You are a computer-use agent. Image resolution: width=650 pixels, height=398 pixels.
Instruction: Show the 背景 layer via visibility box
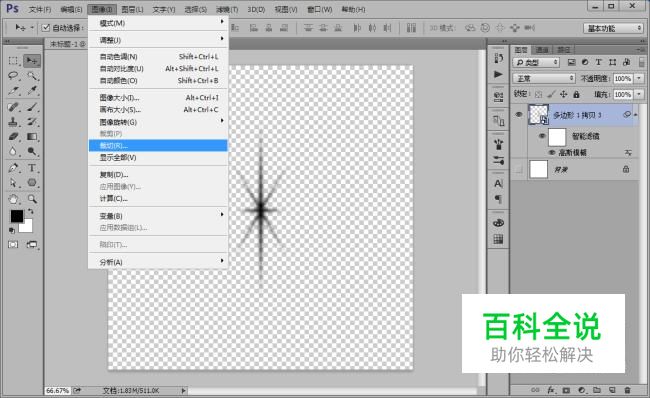point(519,169)
